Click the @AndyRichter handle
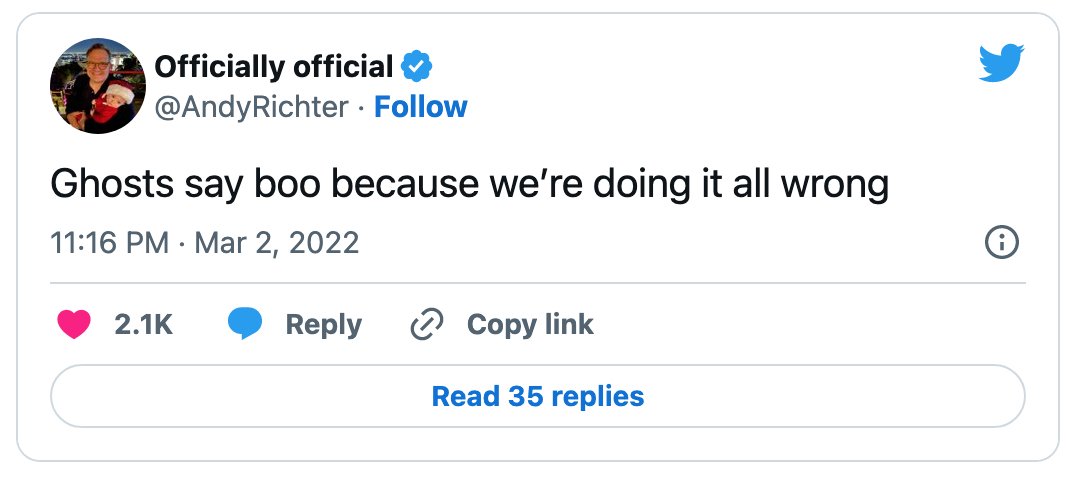This screenshot has width=1068, height=481. pos(251,107)
